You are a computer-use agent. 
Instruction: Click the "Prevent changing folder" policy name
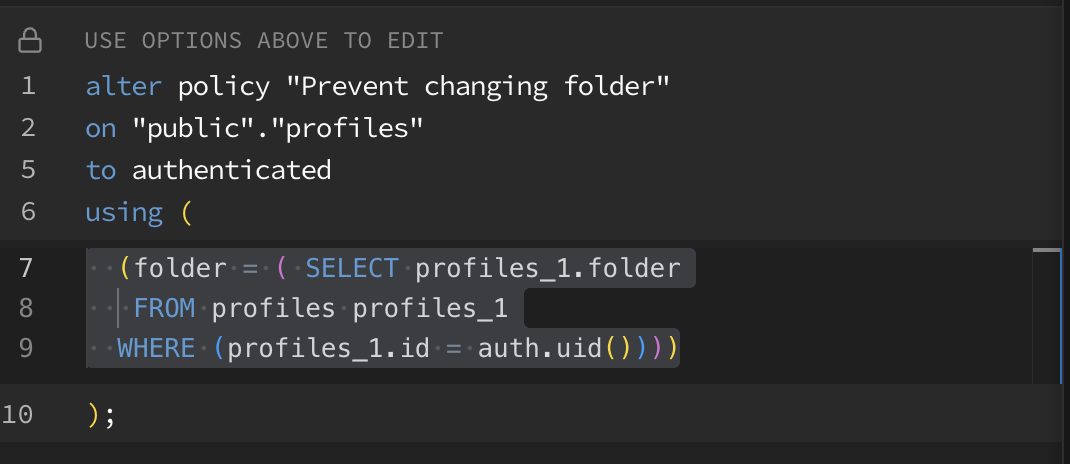pos(477,86)
